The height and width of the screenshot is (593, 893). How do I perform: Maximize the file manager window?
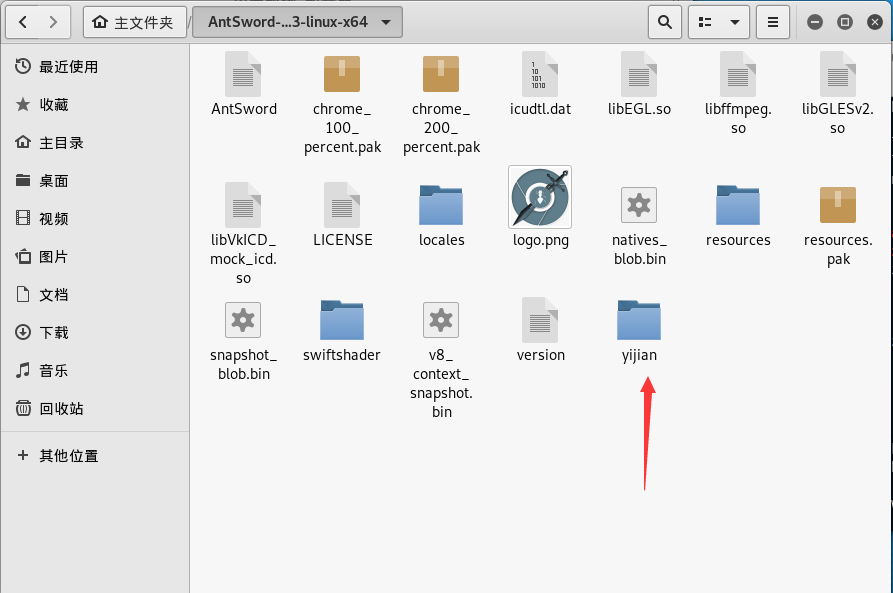pos(845,22)
